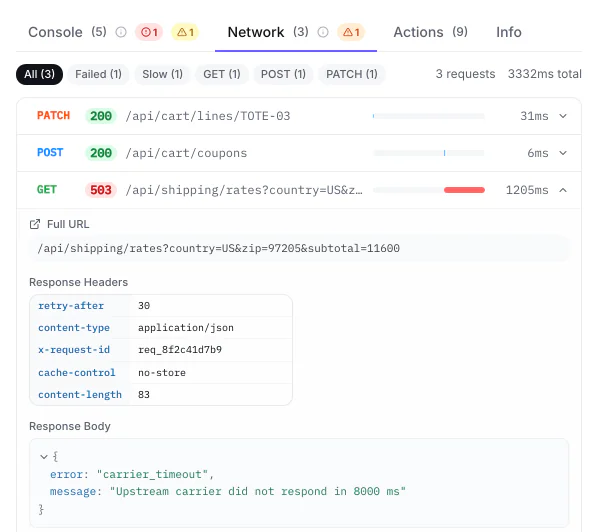Screen dimensions: 598x532
Task: Click the /api/cart/lines/TOTE-03 path
Action: [x=208, y=116]
